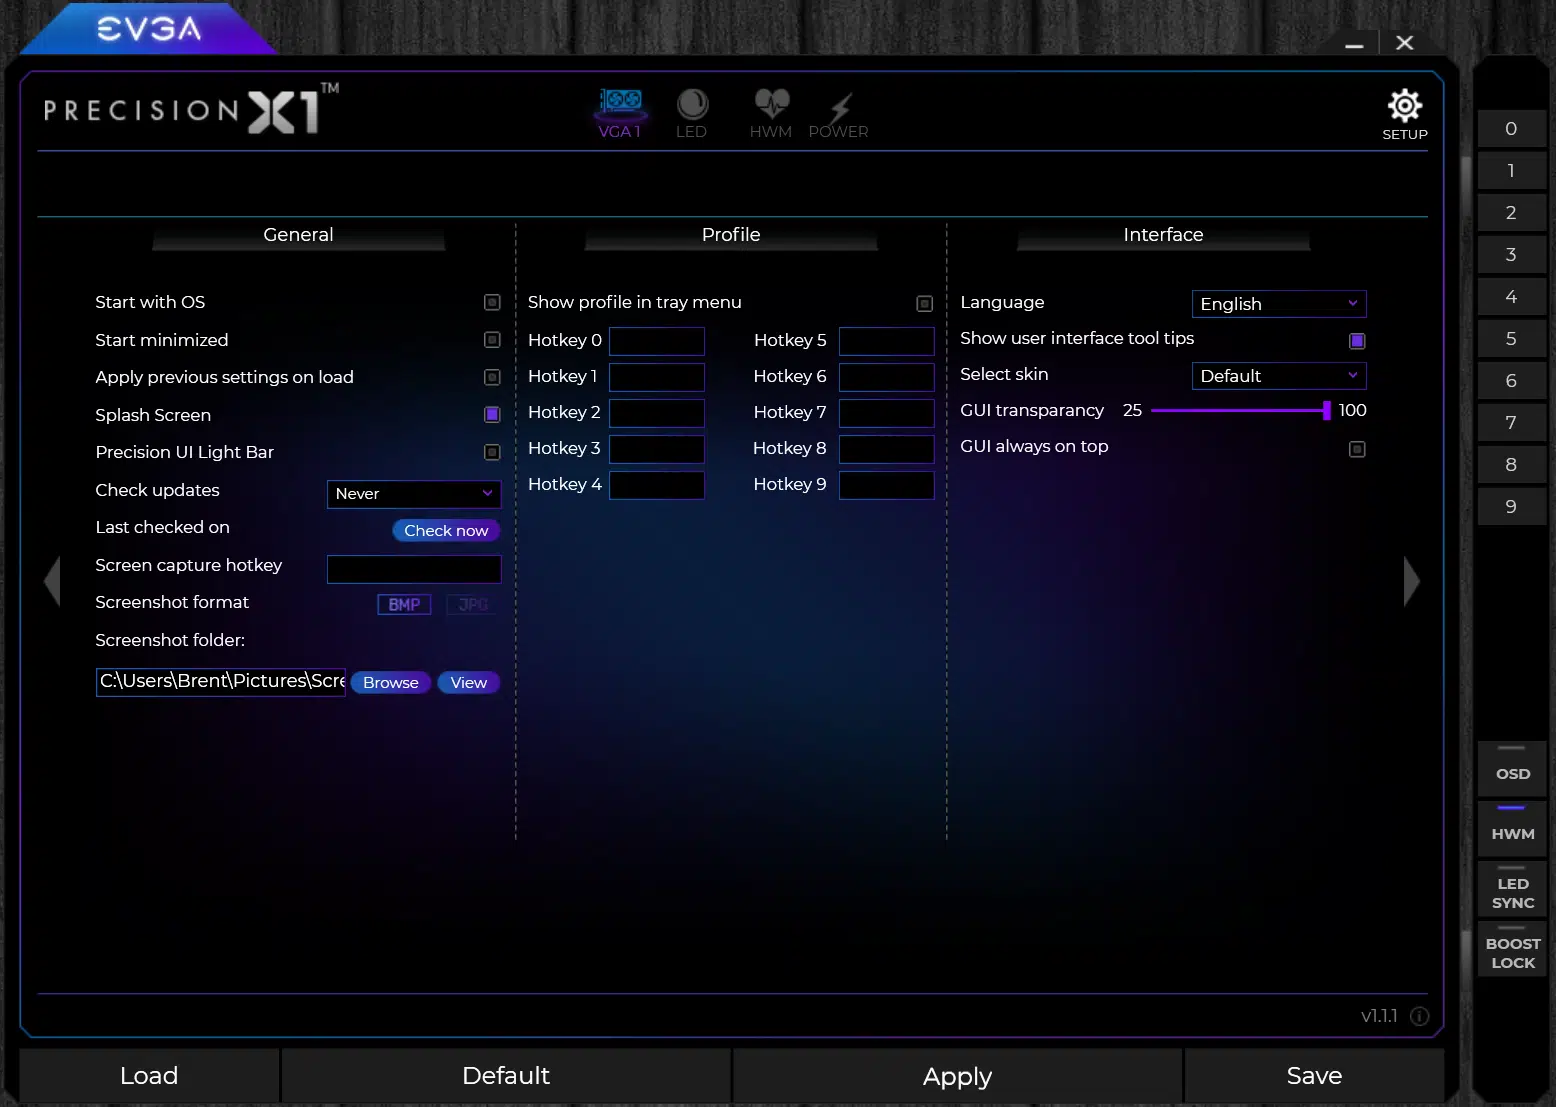This screenshot has height=1107, width=1556.
Task: Click the Hotkey 6 input field
Action: click(887, 377)
